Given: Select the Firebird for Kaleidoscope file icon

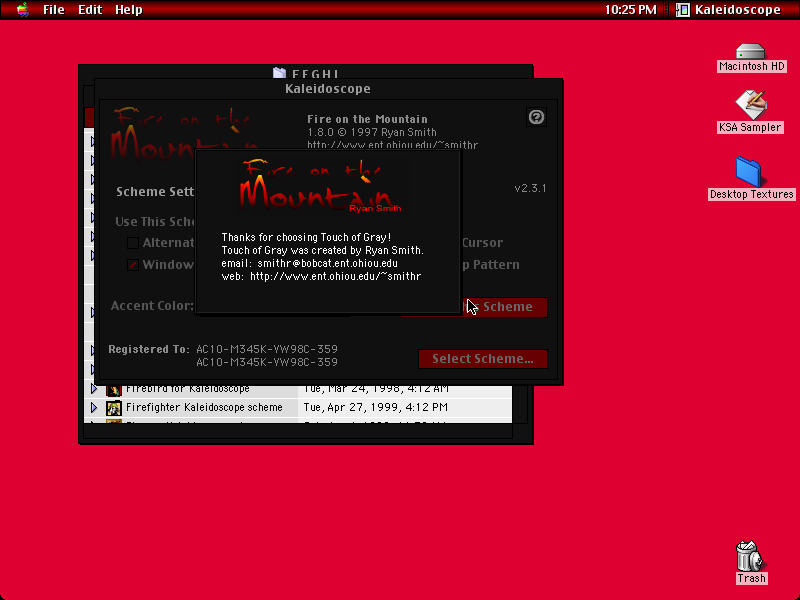Looking at the screenshot, I should point(113,390).
